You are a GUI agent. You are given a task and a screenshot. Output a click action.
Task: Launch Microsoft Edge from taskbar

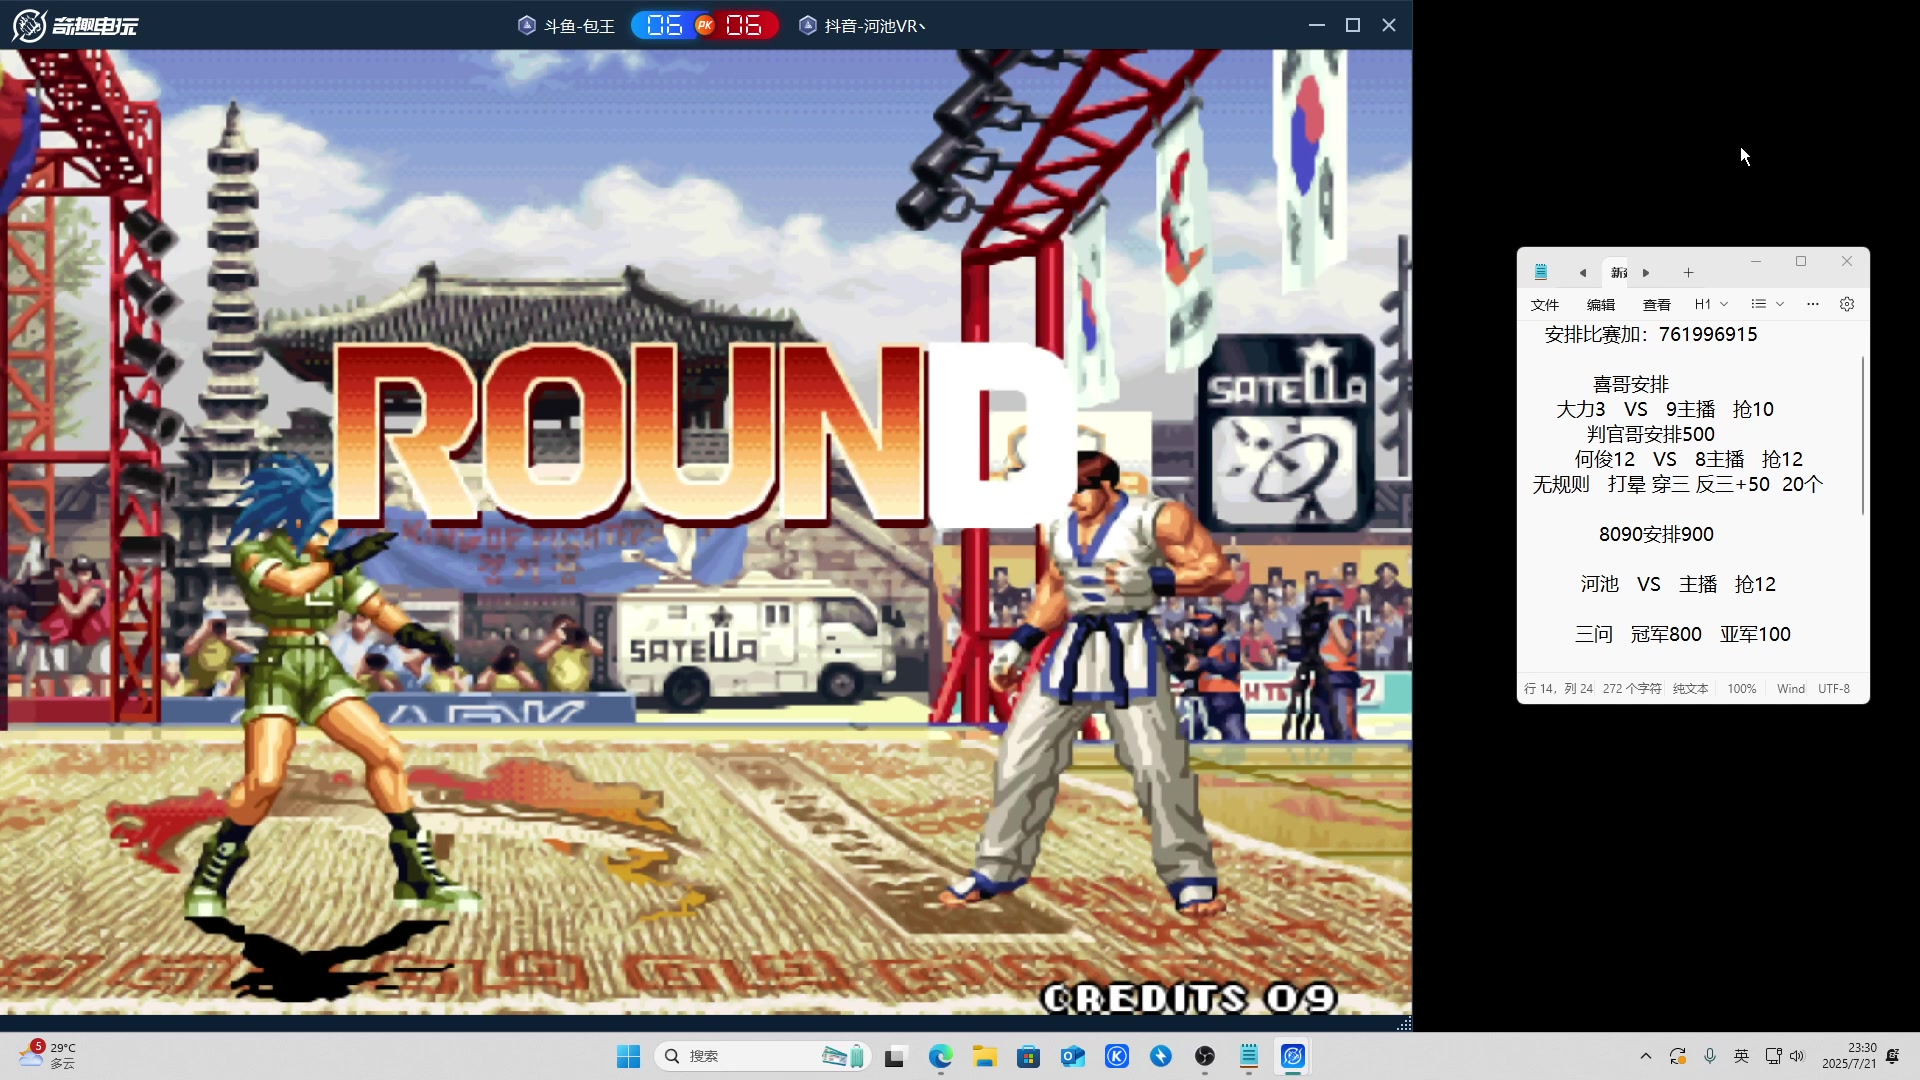[940, 1056]
